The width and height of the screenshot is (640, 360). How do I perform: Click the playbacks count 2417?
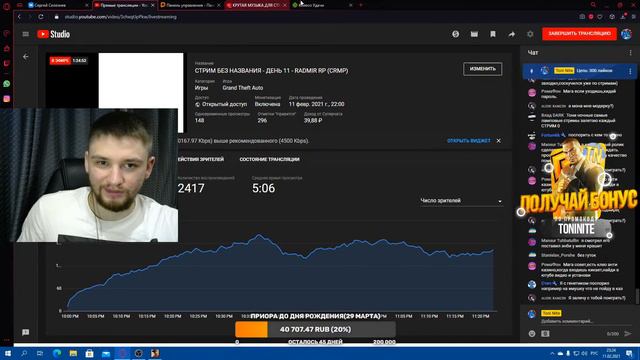point(191,188)
